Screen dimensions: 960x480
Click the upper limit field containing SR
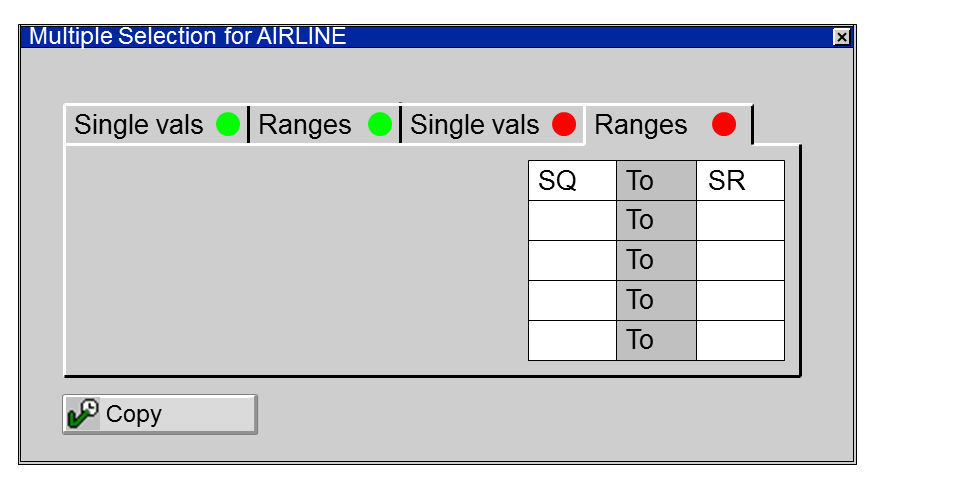tap(740, 181)
